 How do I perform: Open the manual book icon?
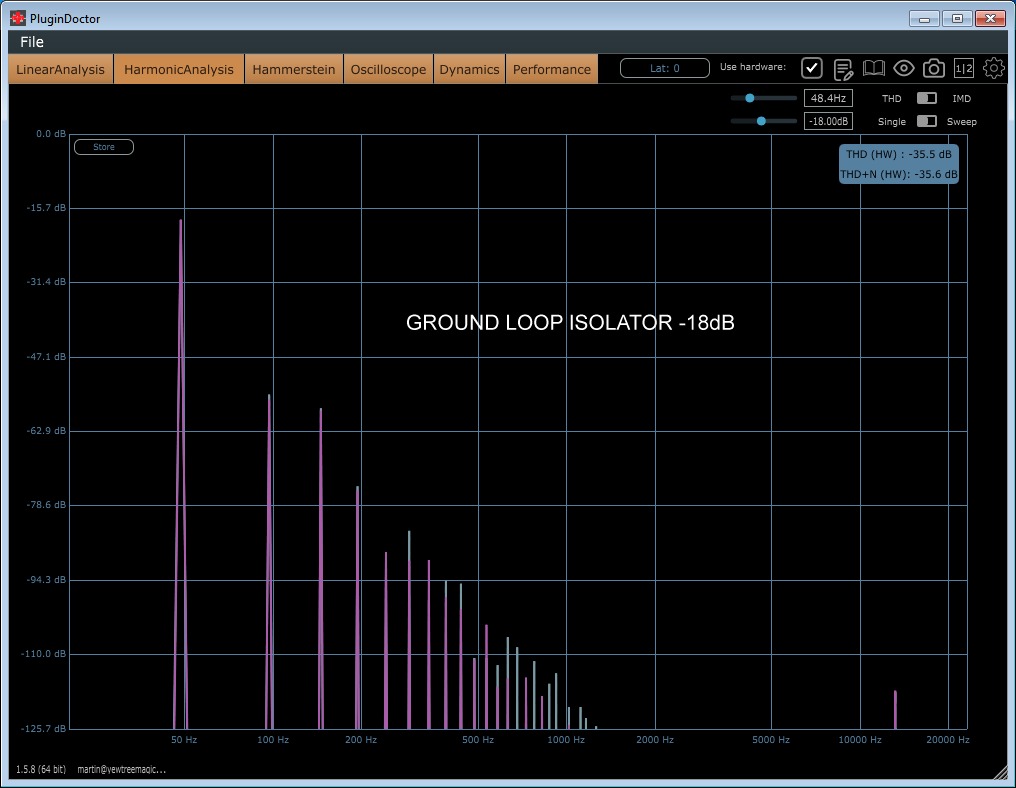874,68
